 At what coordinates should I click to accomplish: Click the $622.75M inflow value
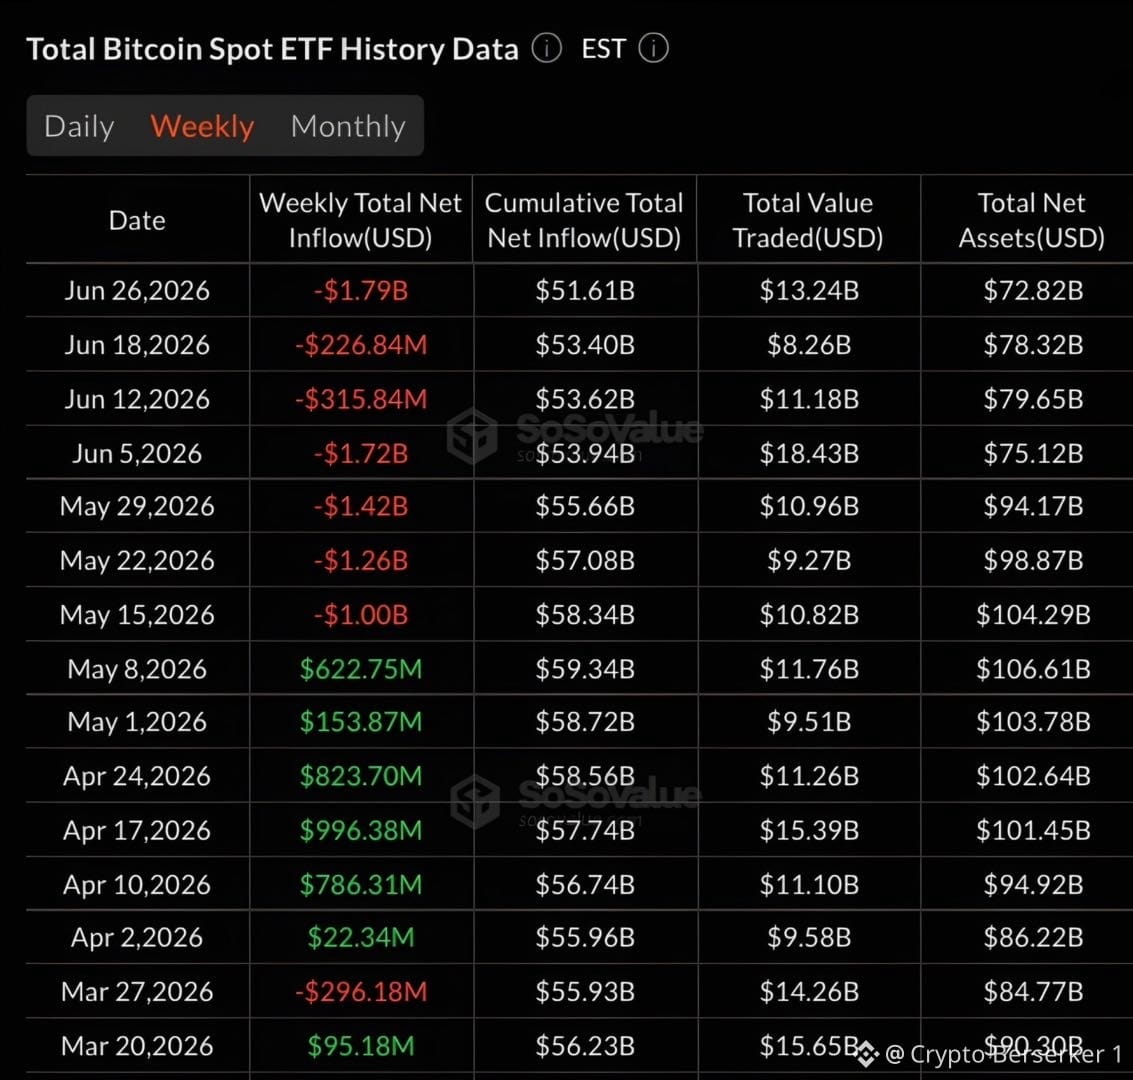(361, 669)
